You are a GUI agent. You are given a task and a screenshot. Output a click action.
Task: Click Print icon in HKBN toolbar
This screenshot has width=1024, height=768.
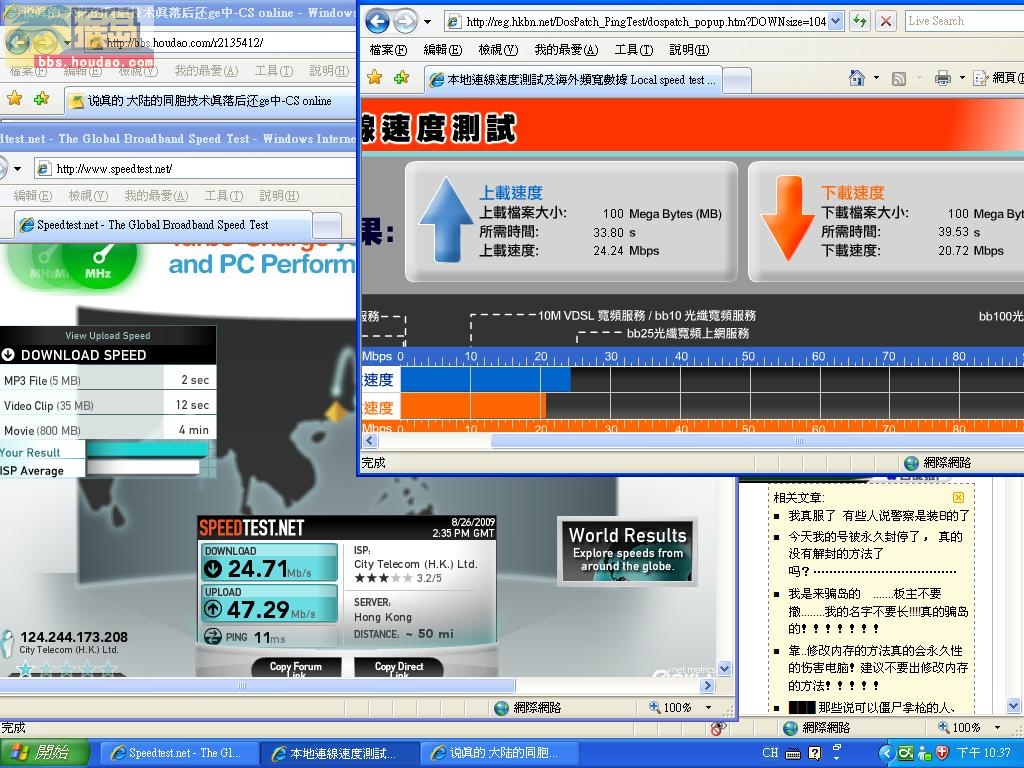pyautogui.click(x=942, y=78)
